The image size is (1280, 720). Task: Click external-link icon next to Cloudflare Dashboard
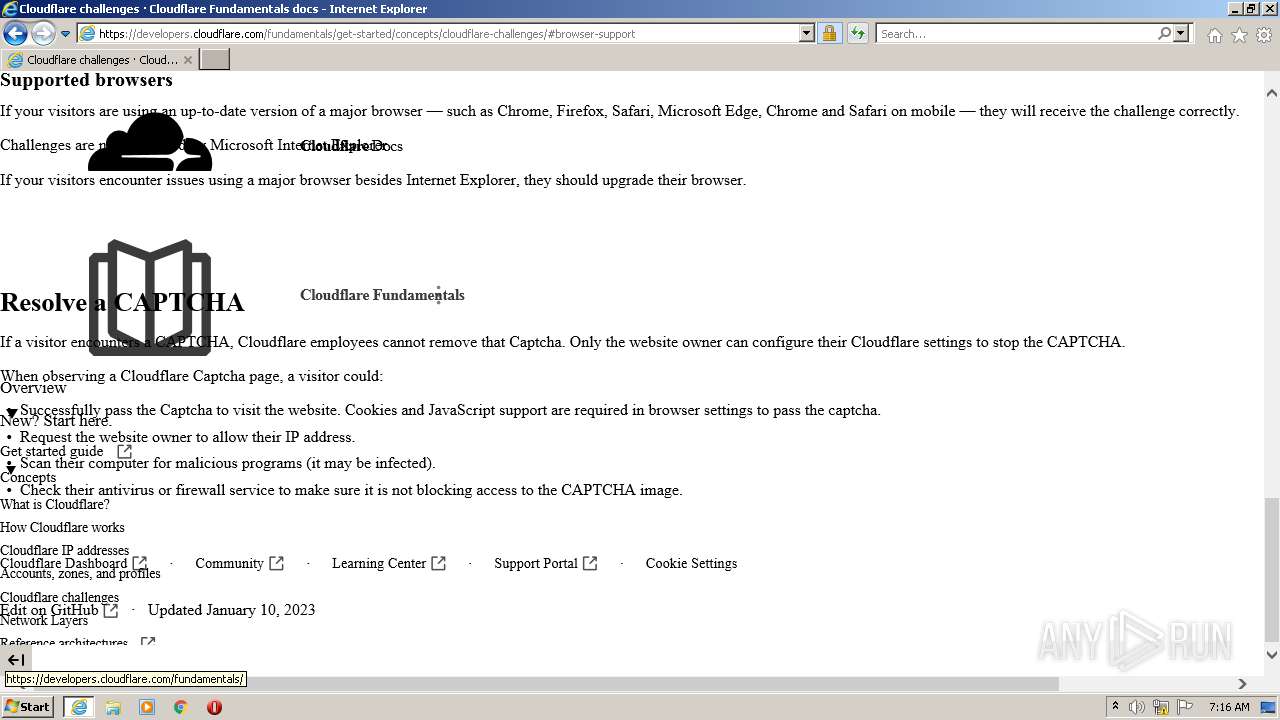[x=140, y=563]
